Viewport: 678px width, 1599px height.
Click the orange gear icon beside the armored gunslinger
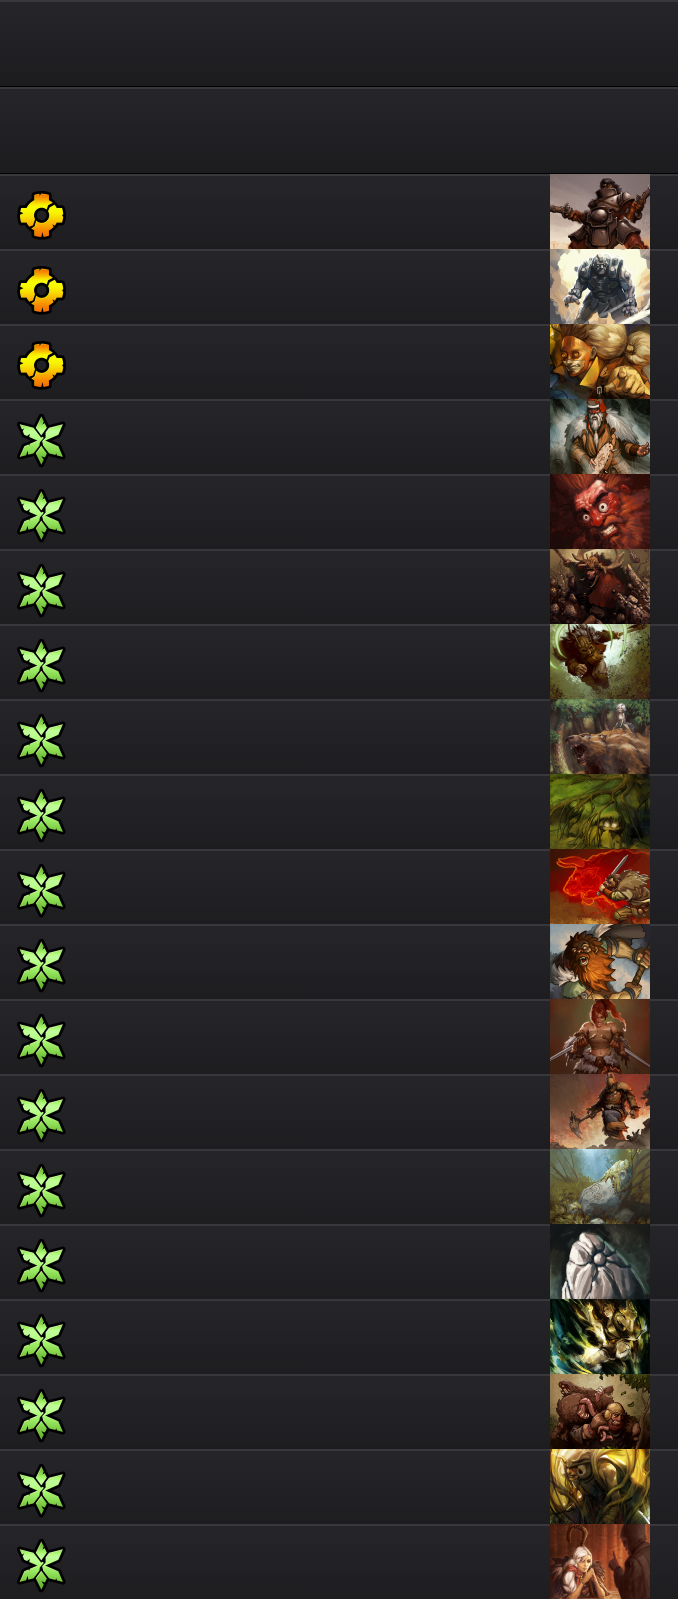[41, 214]
